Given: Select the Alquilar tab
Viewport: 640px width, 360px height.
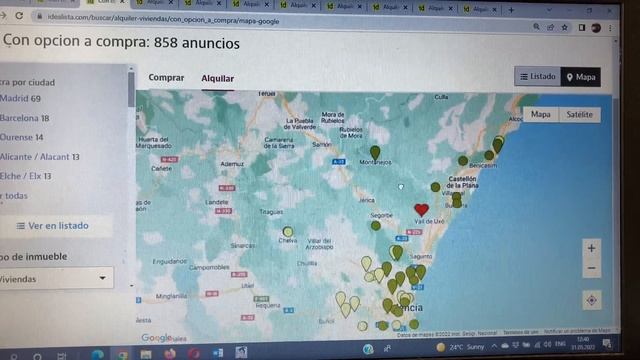Looking at the screenshot, I should point(218,78).
